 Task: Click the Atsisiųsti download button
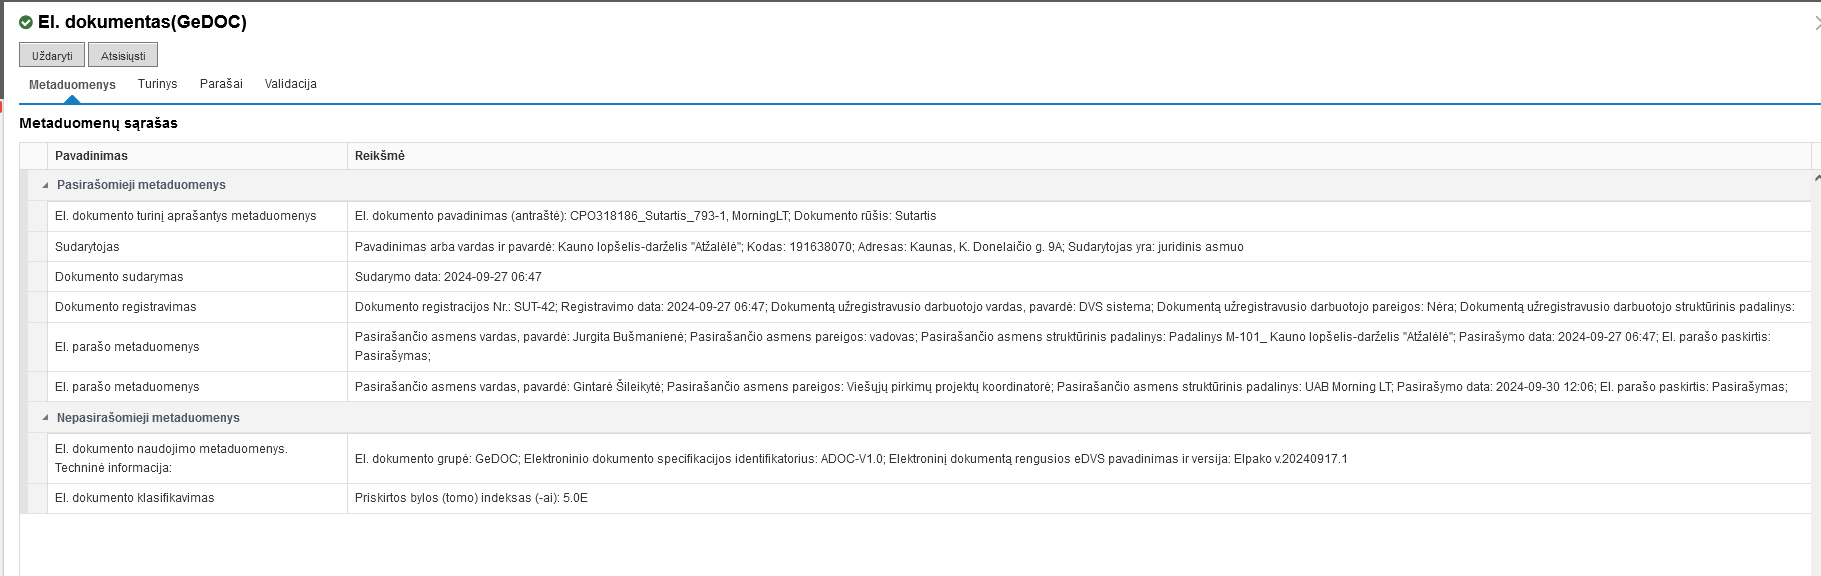pyautogui.click(x=123, y=56)
